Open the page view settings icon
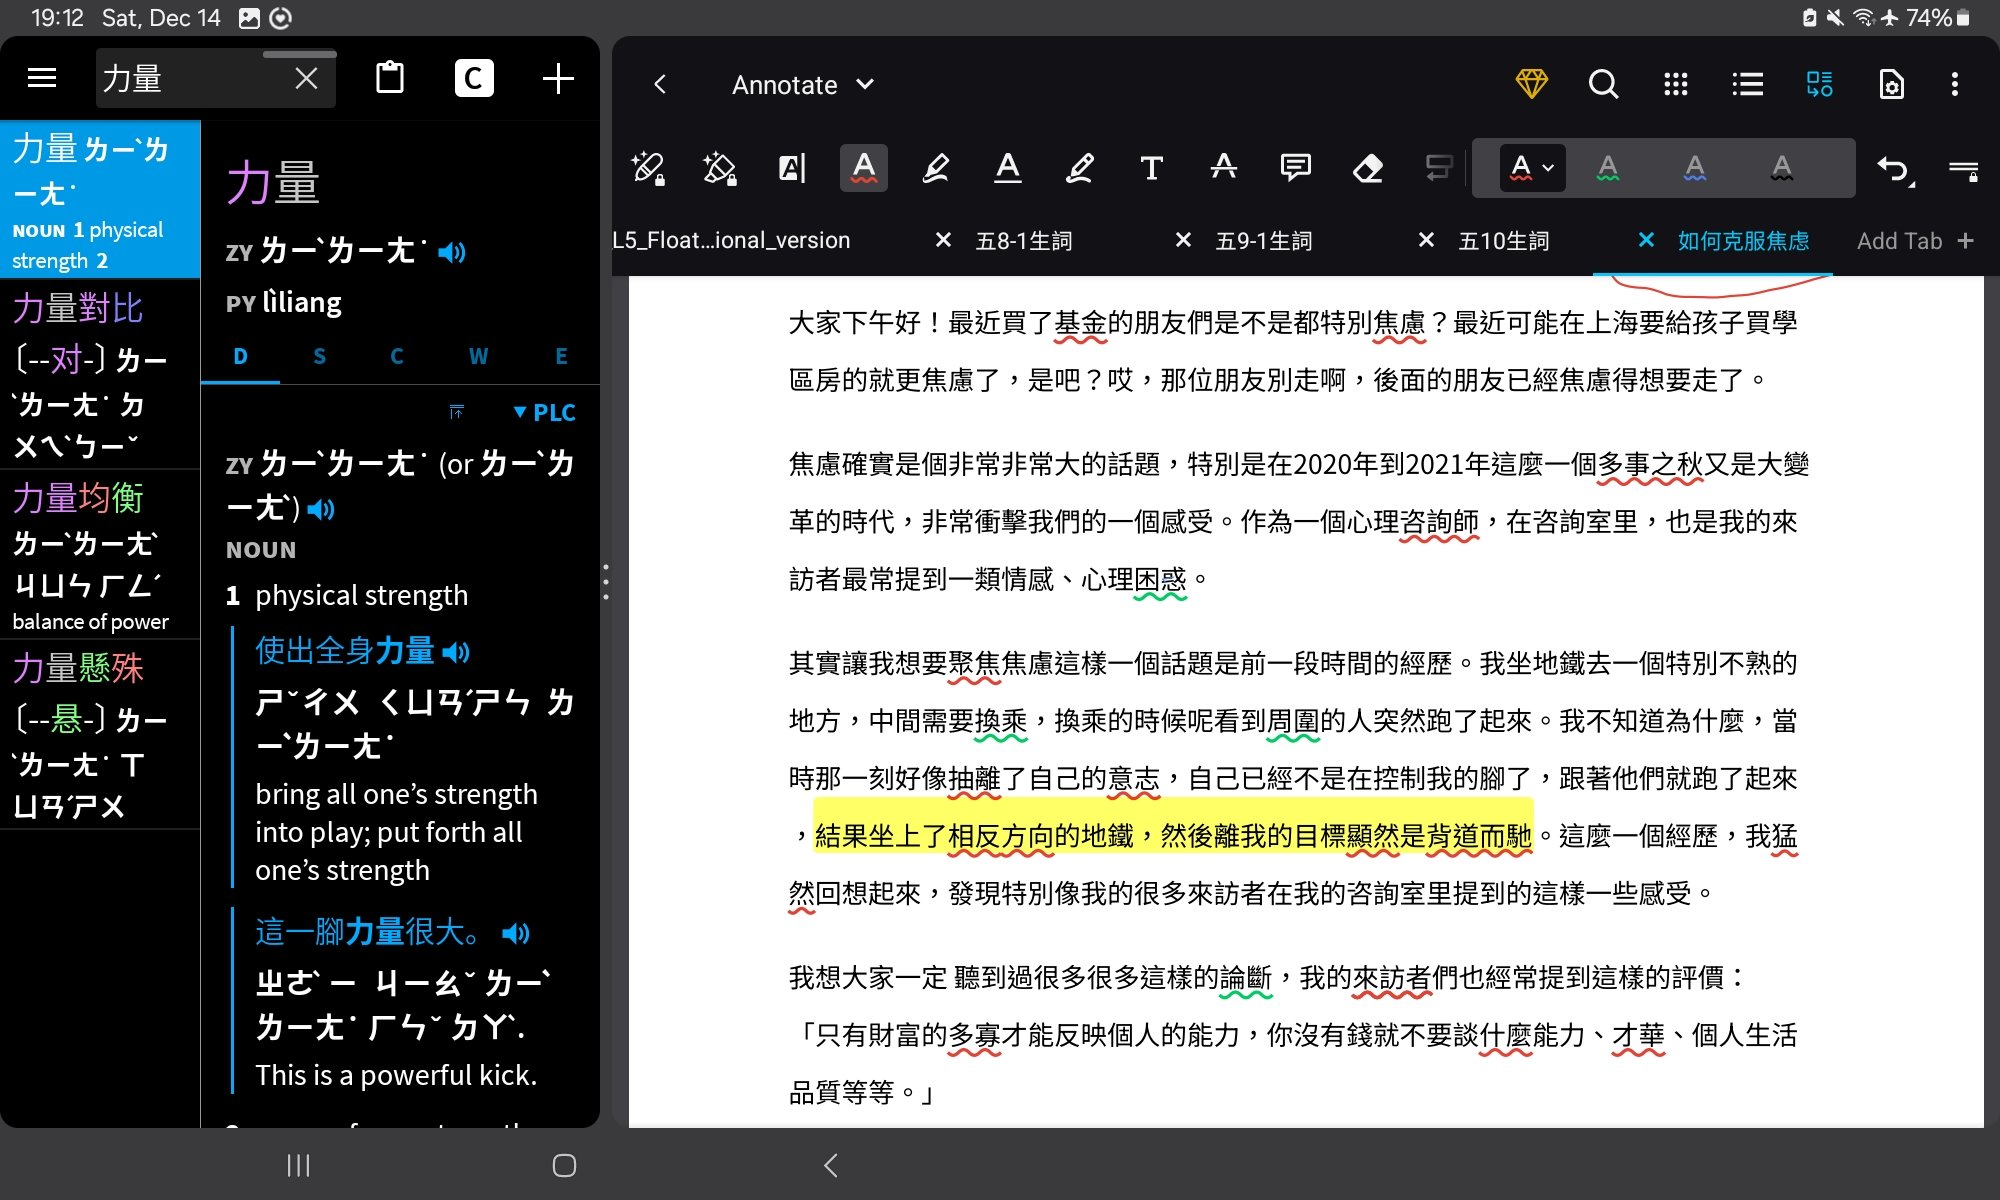This screenshot has width=2000, height=1200. [1892, 84]
